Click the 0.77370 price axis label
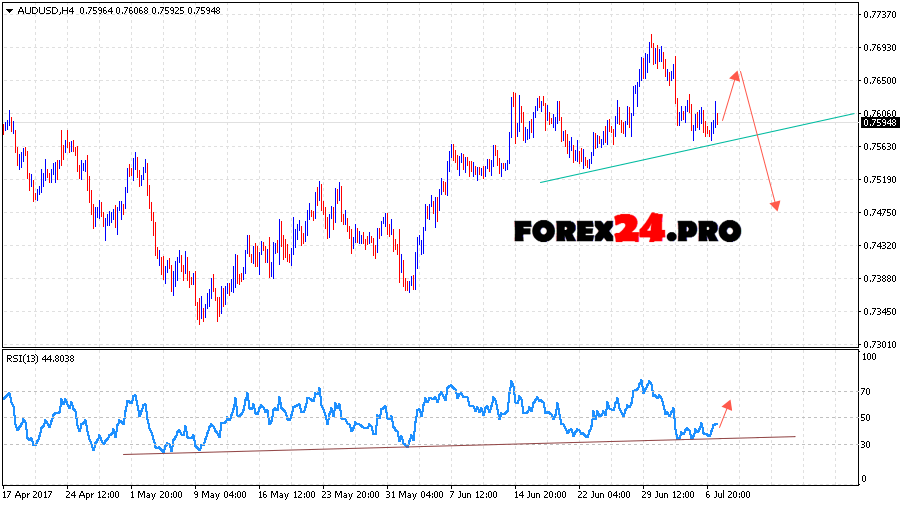This screenshot has height=506, width=901. 880,15
